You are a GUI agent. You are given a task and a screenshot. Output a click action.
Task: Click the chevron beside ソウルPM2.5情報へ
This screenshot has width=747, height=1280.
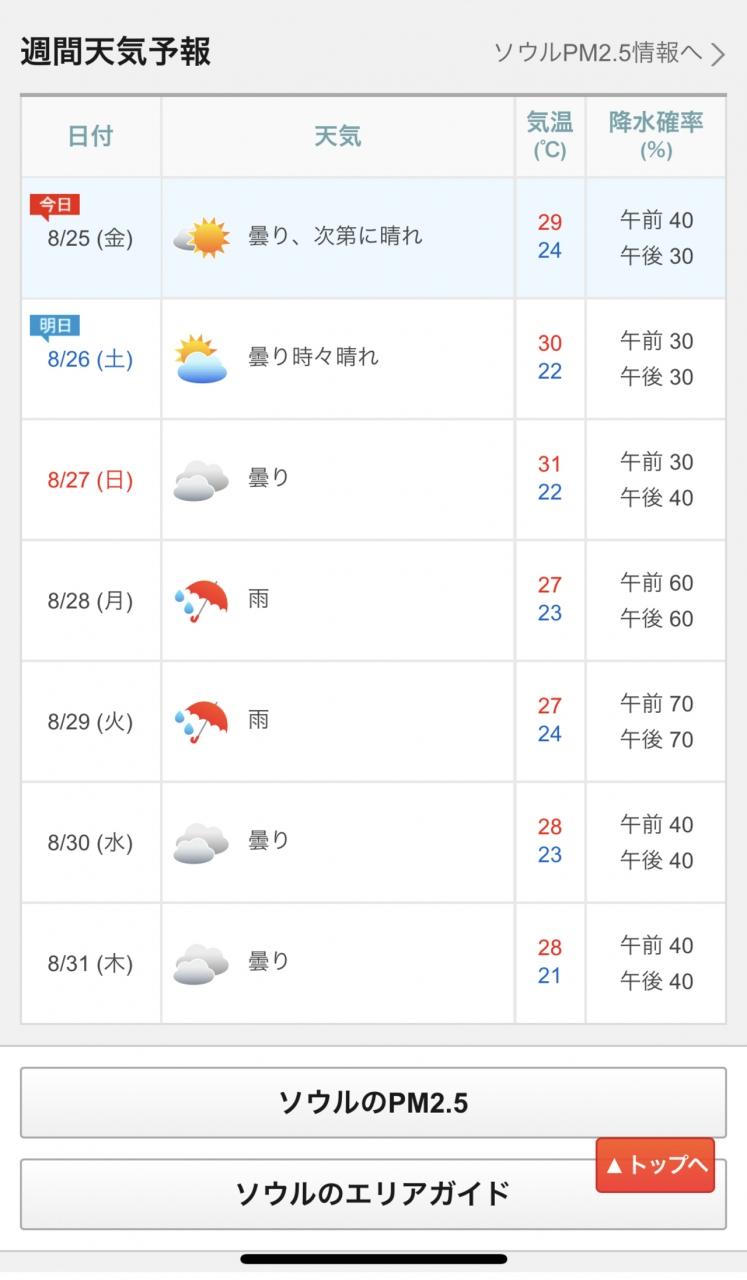[718, 54]
